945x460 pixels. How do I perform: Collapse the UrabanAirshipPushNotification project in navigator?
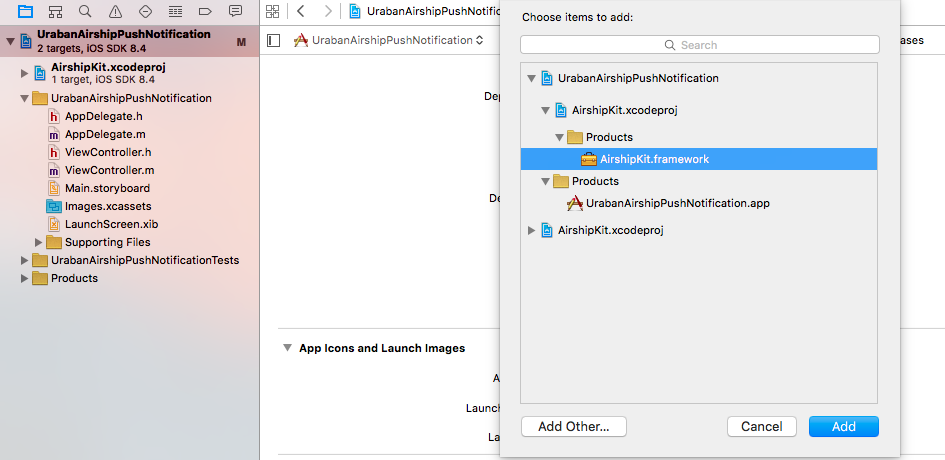coord(10,41)
